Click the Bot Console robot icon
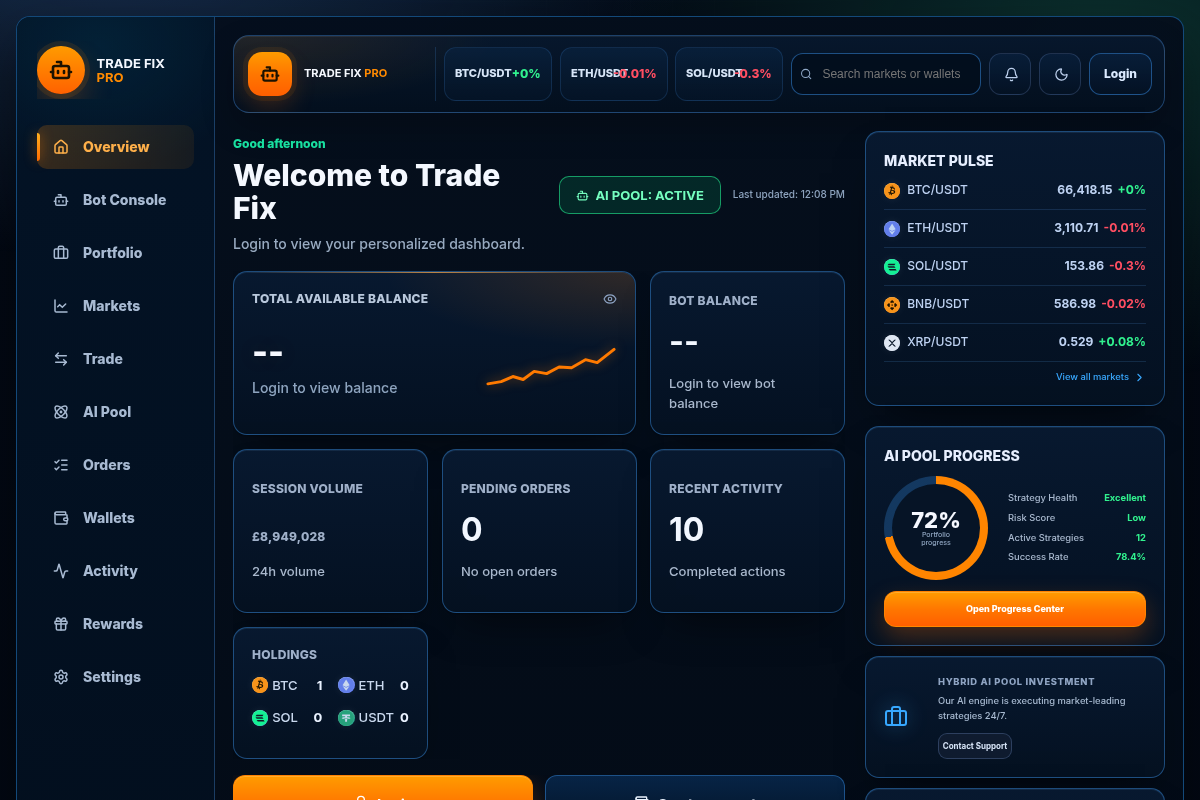1200x800 pixels. (61, 200)
